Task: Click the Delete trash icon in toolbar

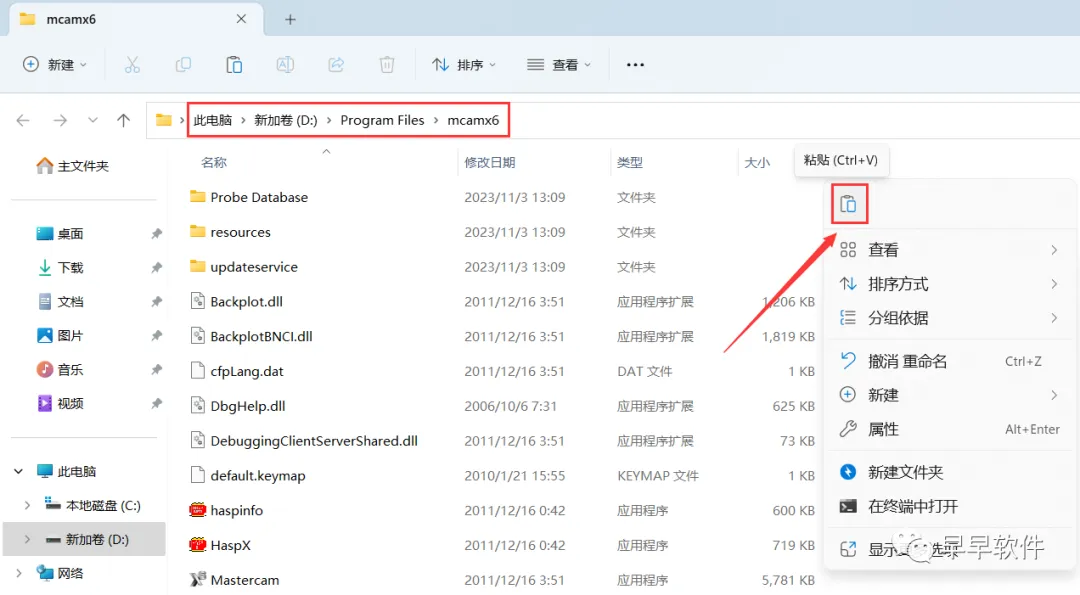Action: point(386,65)
